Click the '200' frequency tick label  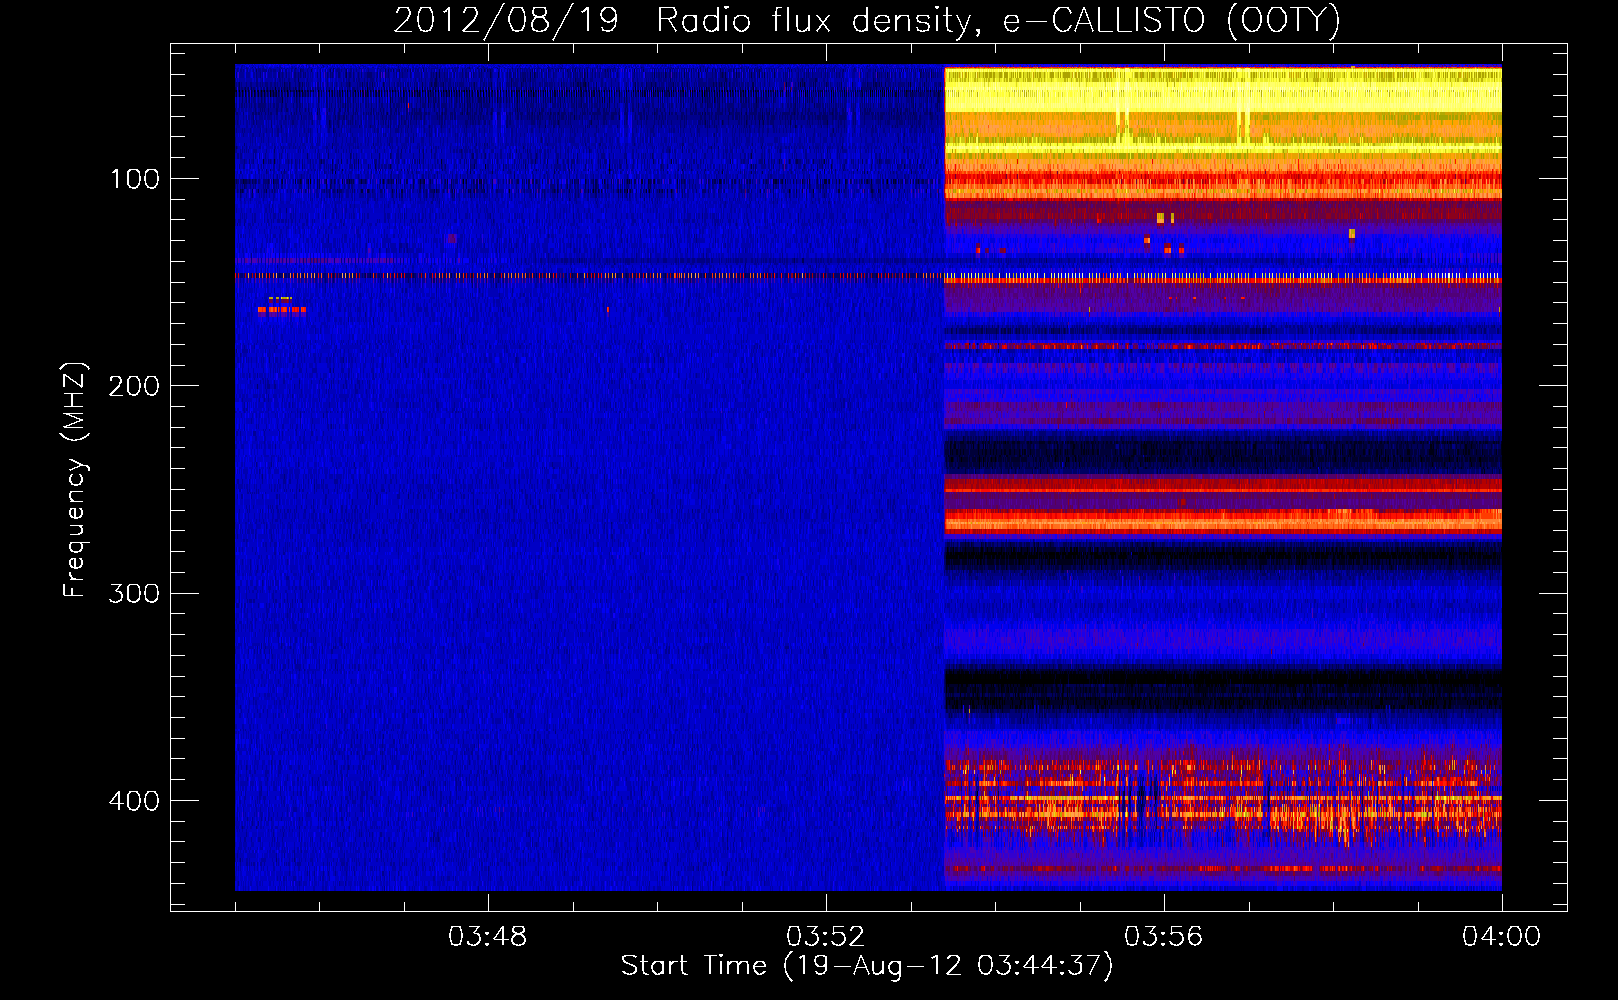point(134,386)
